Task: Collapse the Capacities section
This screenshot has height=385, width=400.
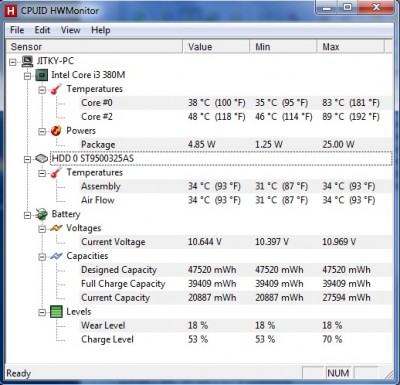Action: tap(42, 257)
